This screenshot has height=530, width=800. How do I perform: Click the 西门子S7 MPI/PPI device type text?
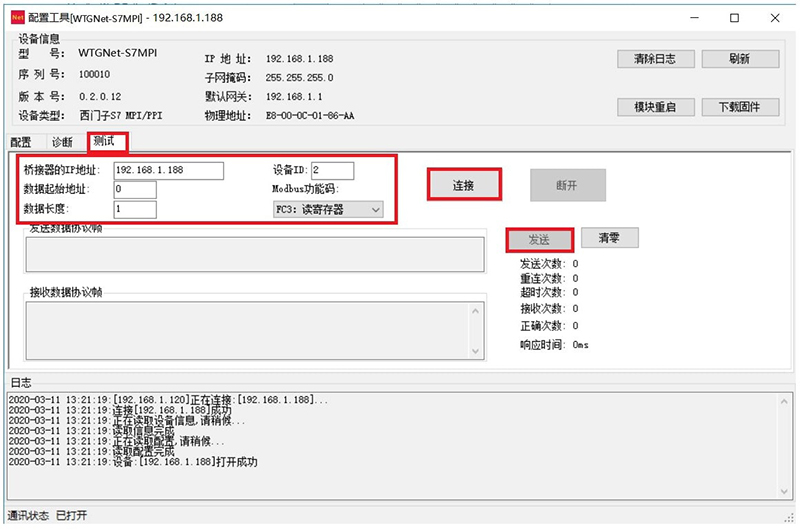(121, 116)
